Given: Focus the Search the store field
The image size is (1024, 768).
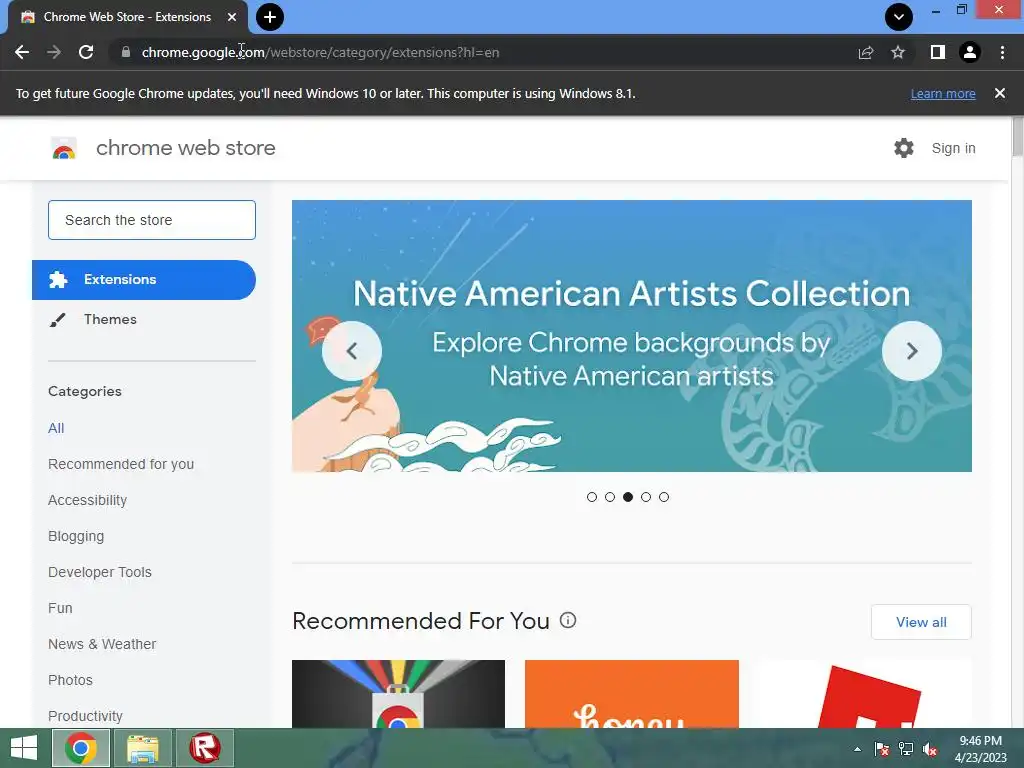Looking at the screenshot, I should (x=152, y=220).
